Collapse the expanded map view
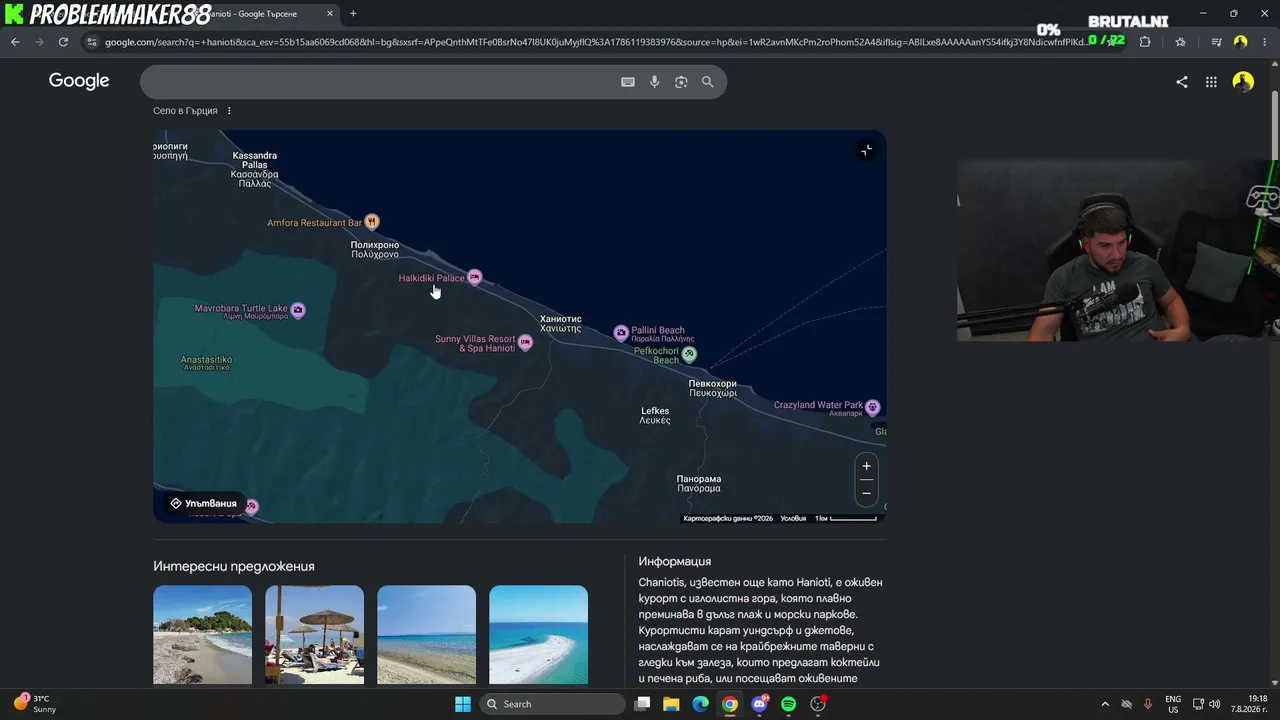Image resolution: width=1280 pixels, height=720 pixels. [x=867, y=150]
